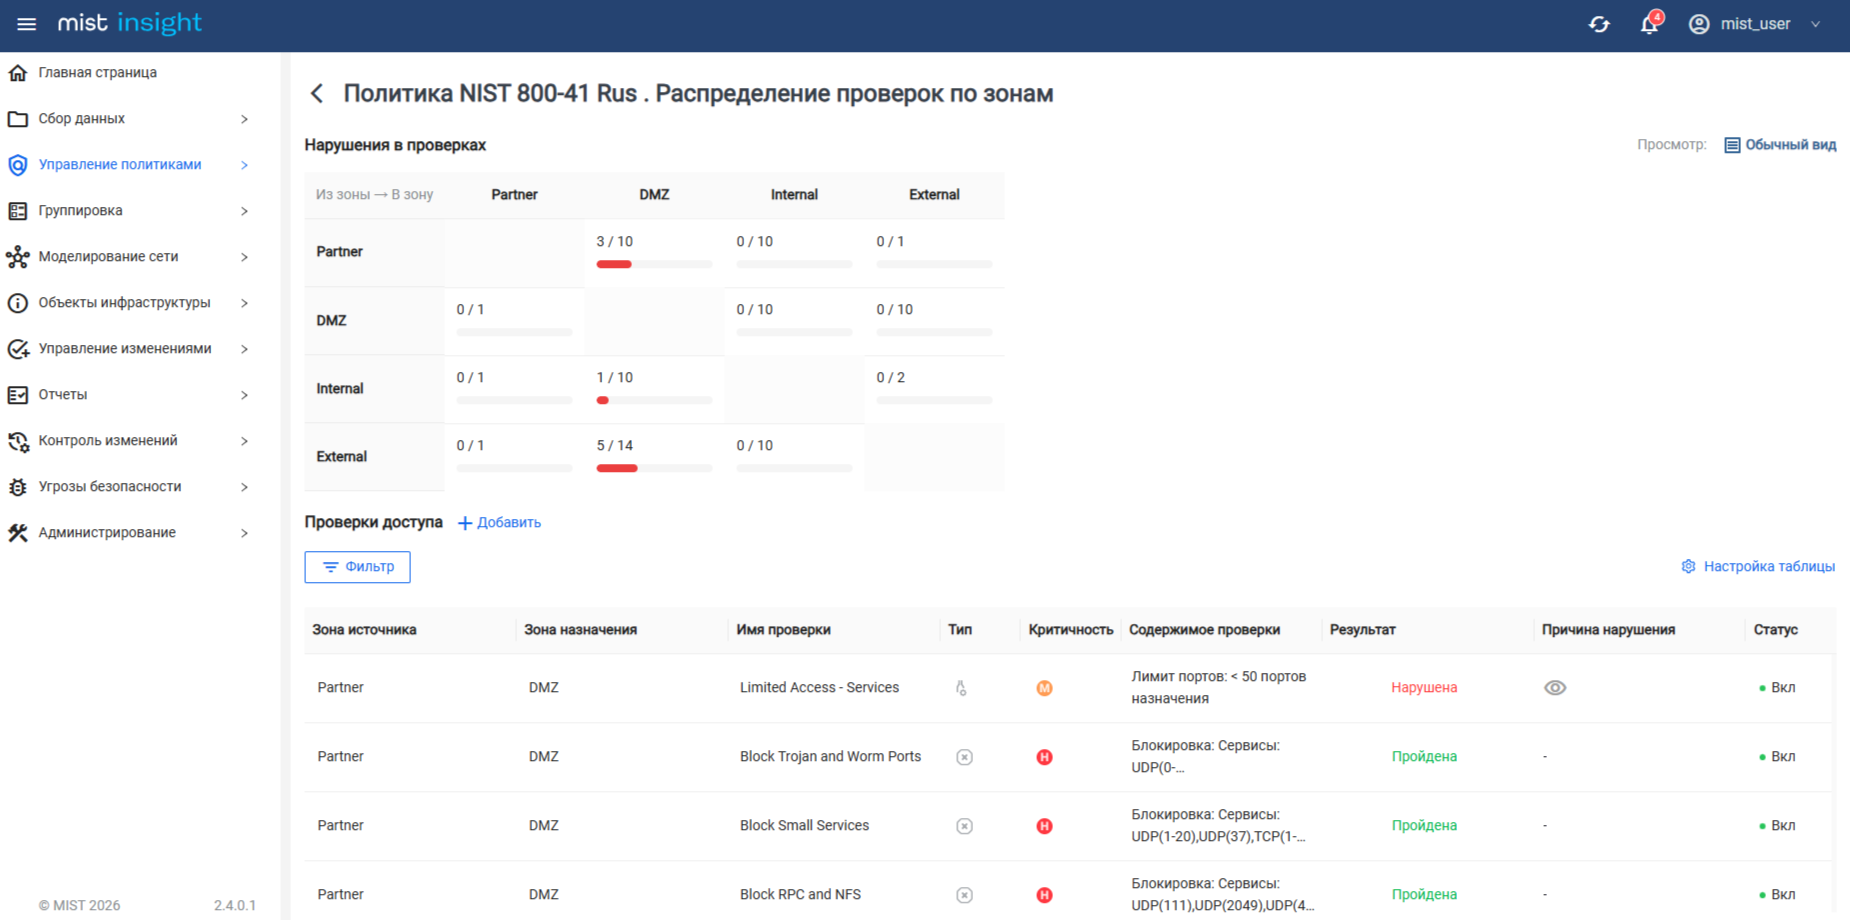Open the notifications bell icon

click(1649, 24)
